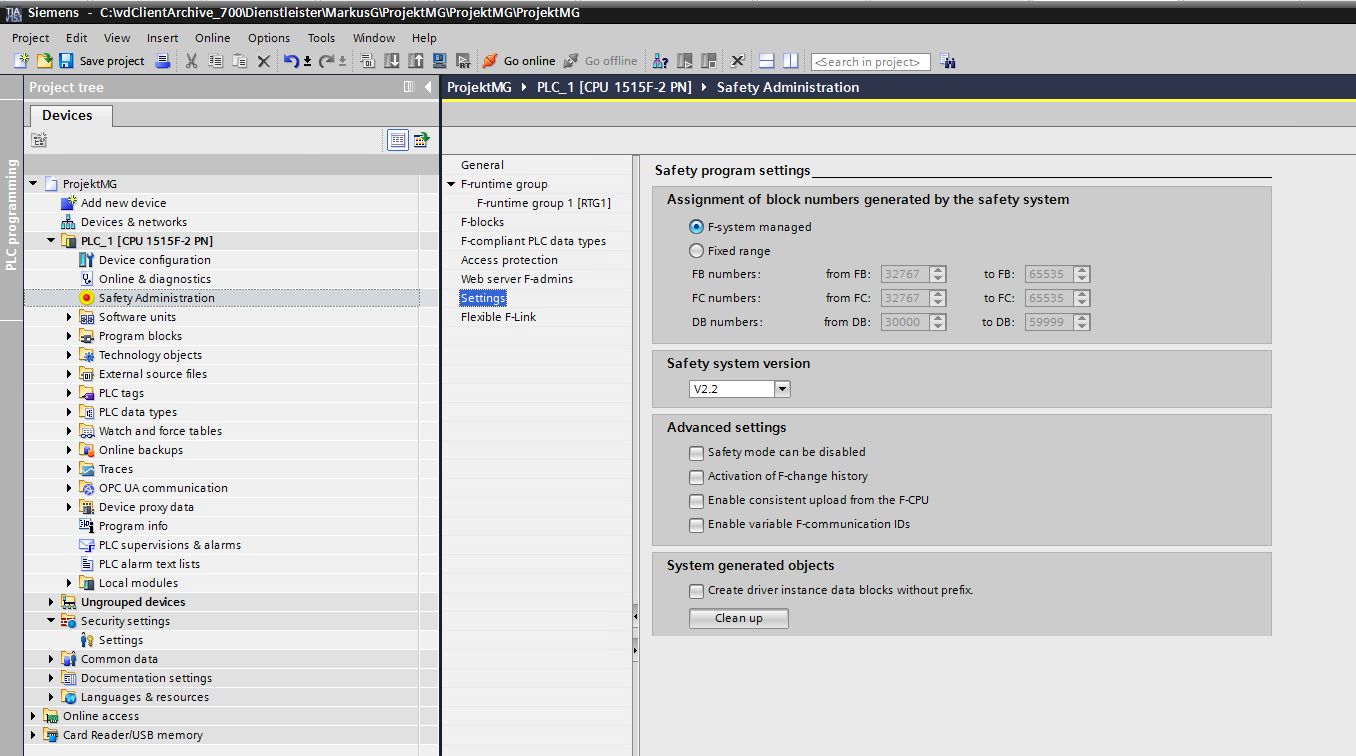Click the download to device icon
The height and width of the screenshot is (756, 1356).
[392, 61]
